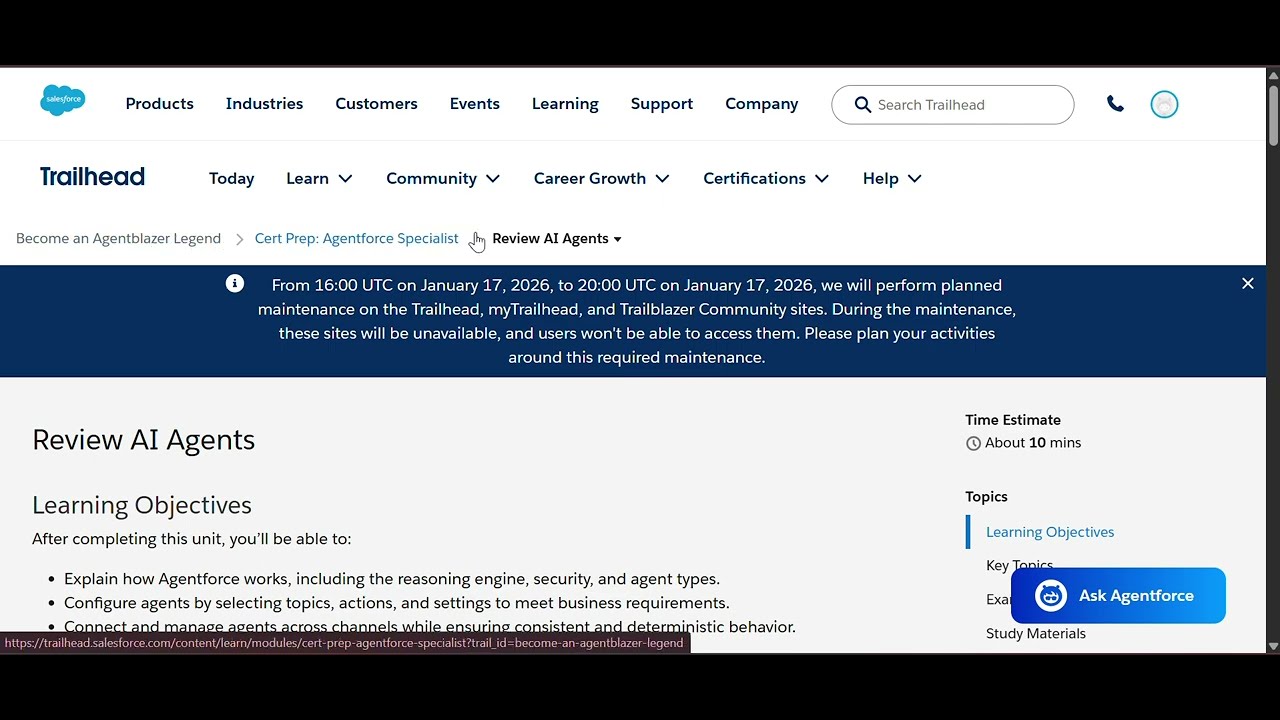The image size is (1280, 720).
Task: Open Customers menu
Action: click(376, 104)
